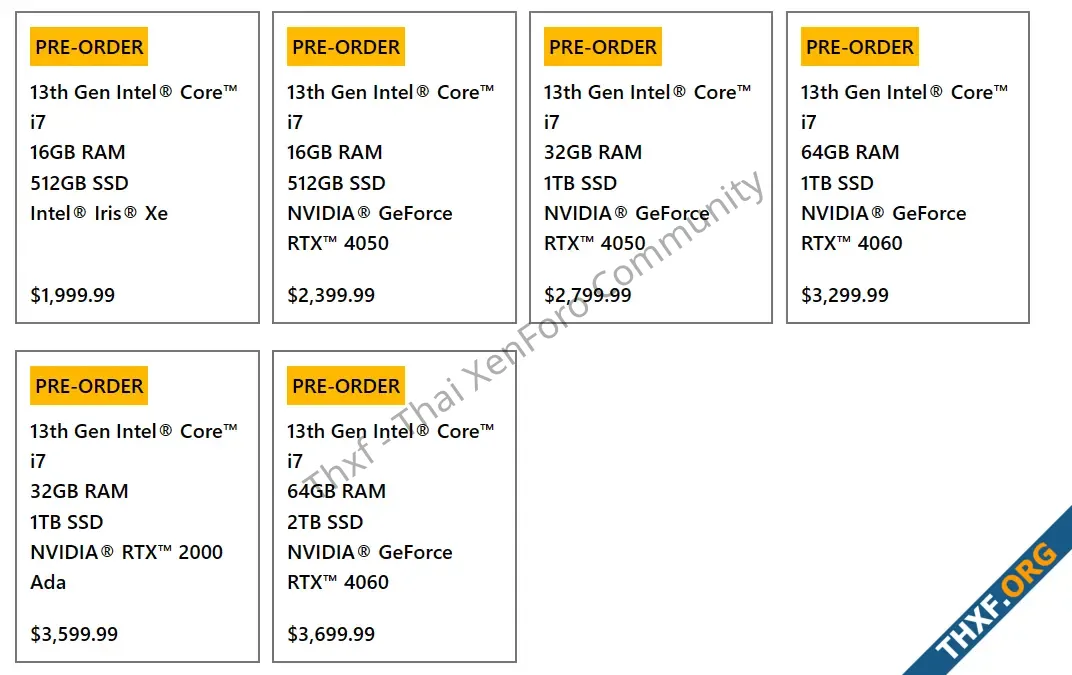Click PRE-ORDER badge on the $3,299.99 model

click(x=860, y=47)
